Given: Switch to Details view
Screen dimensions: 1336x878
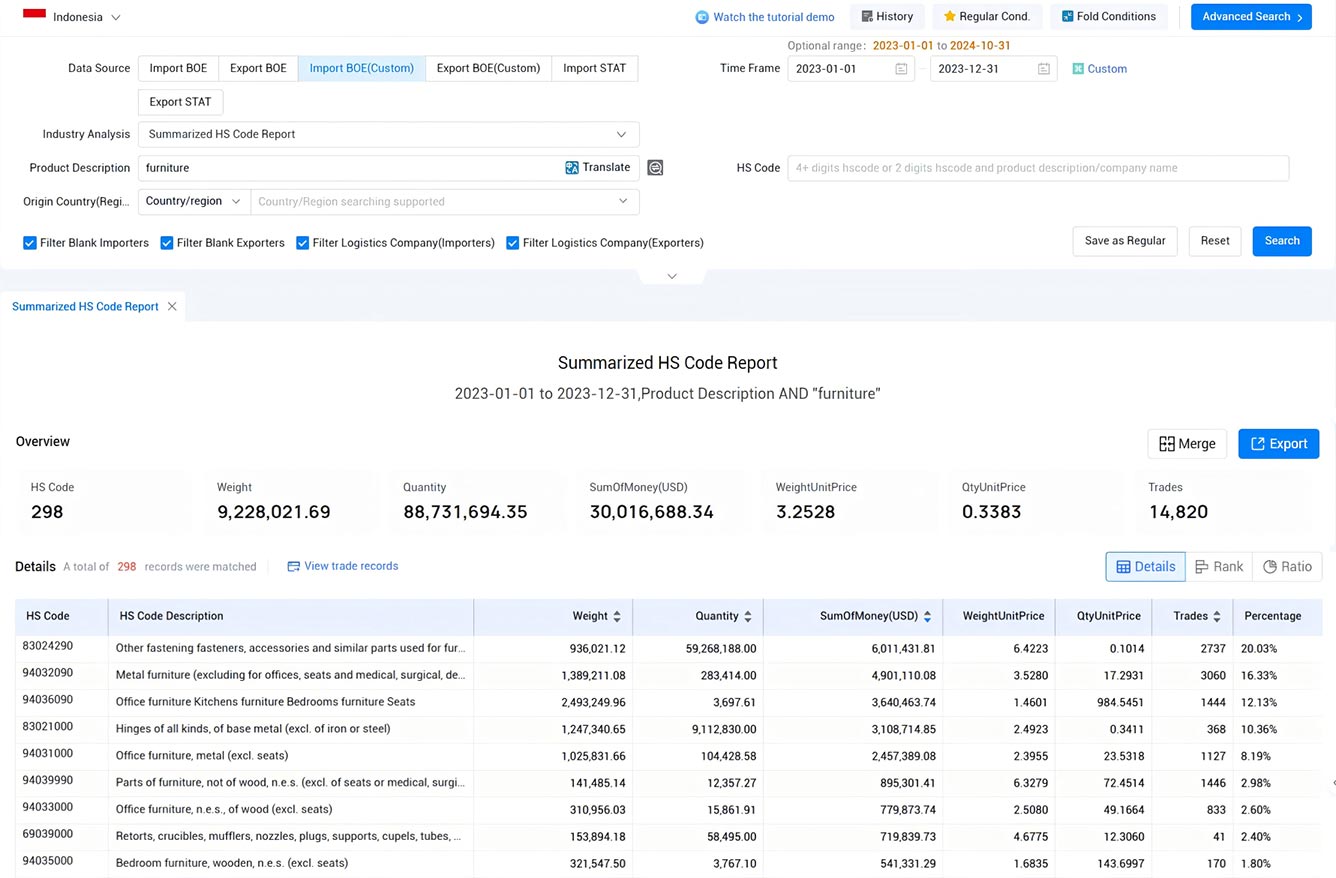Looking at the screenshot, I should [1146, 567].
